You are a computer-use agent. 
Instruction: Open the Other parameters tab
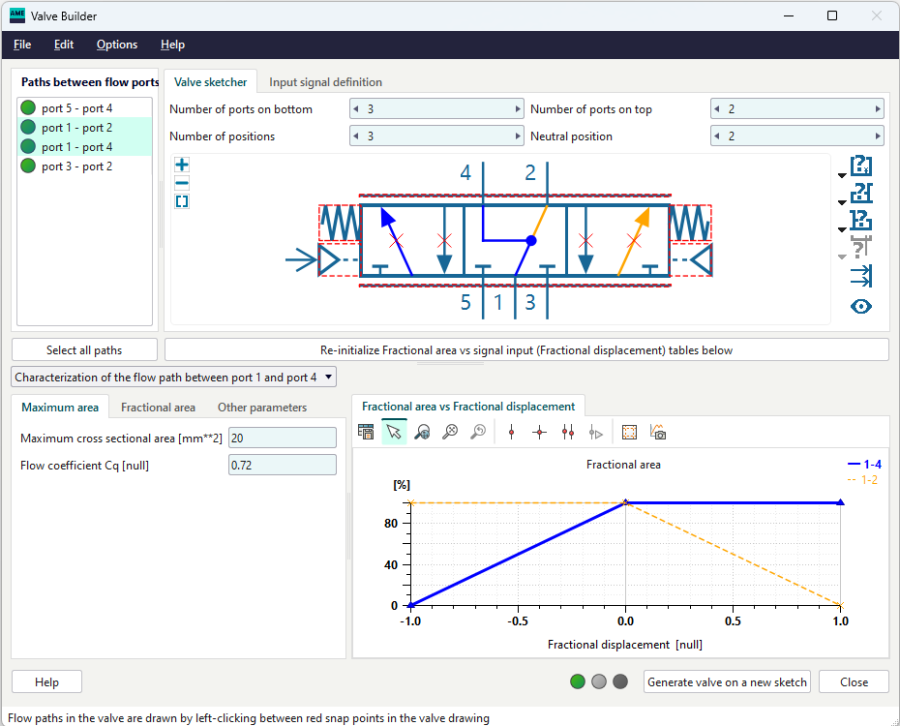click(262, 407)
